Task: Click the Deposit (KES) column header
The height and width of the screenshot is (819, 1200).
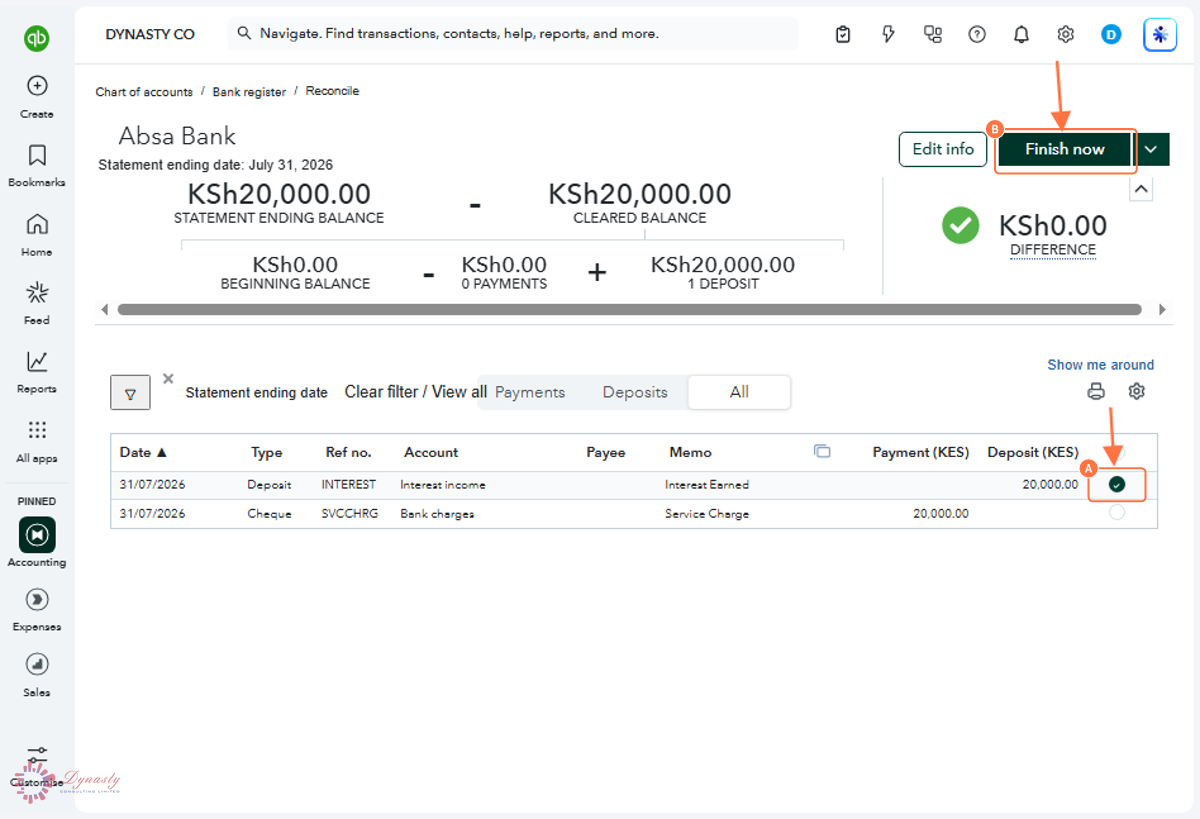Action: click(1033, 452)
